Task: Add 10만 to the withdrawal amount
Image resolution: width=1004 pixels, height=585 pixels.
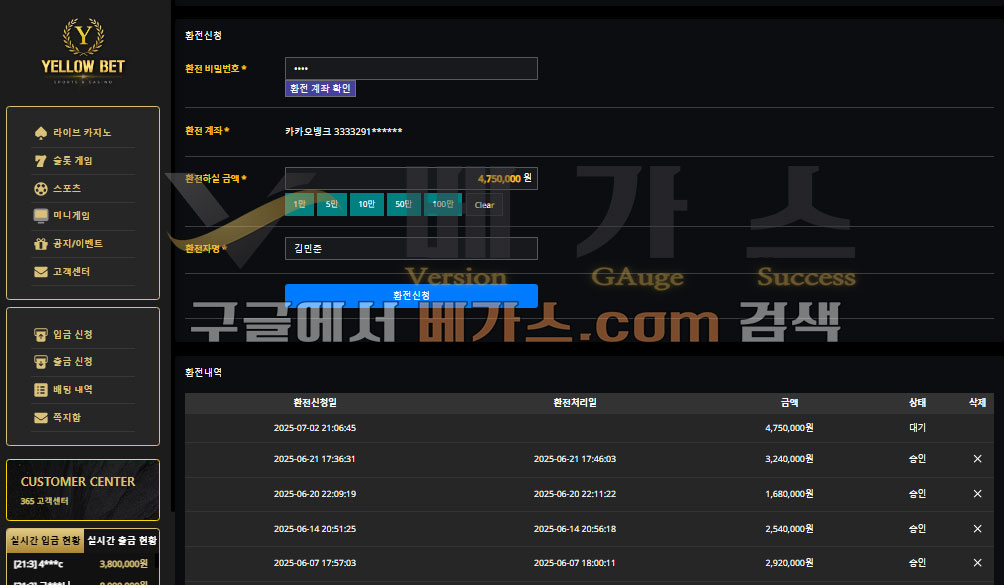Action: click(x=366, y=204)
